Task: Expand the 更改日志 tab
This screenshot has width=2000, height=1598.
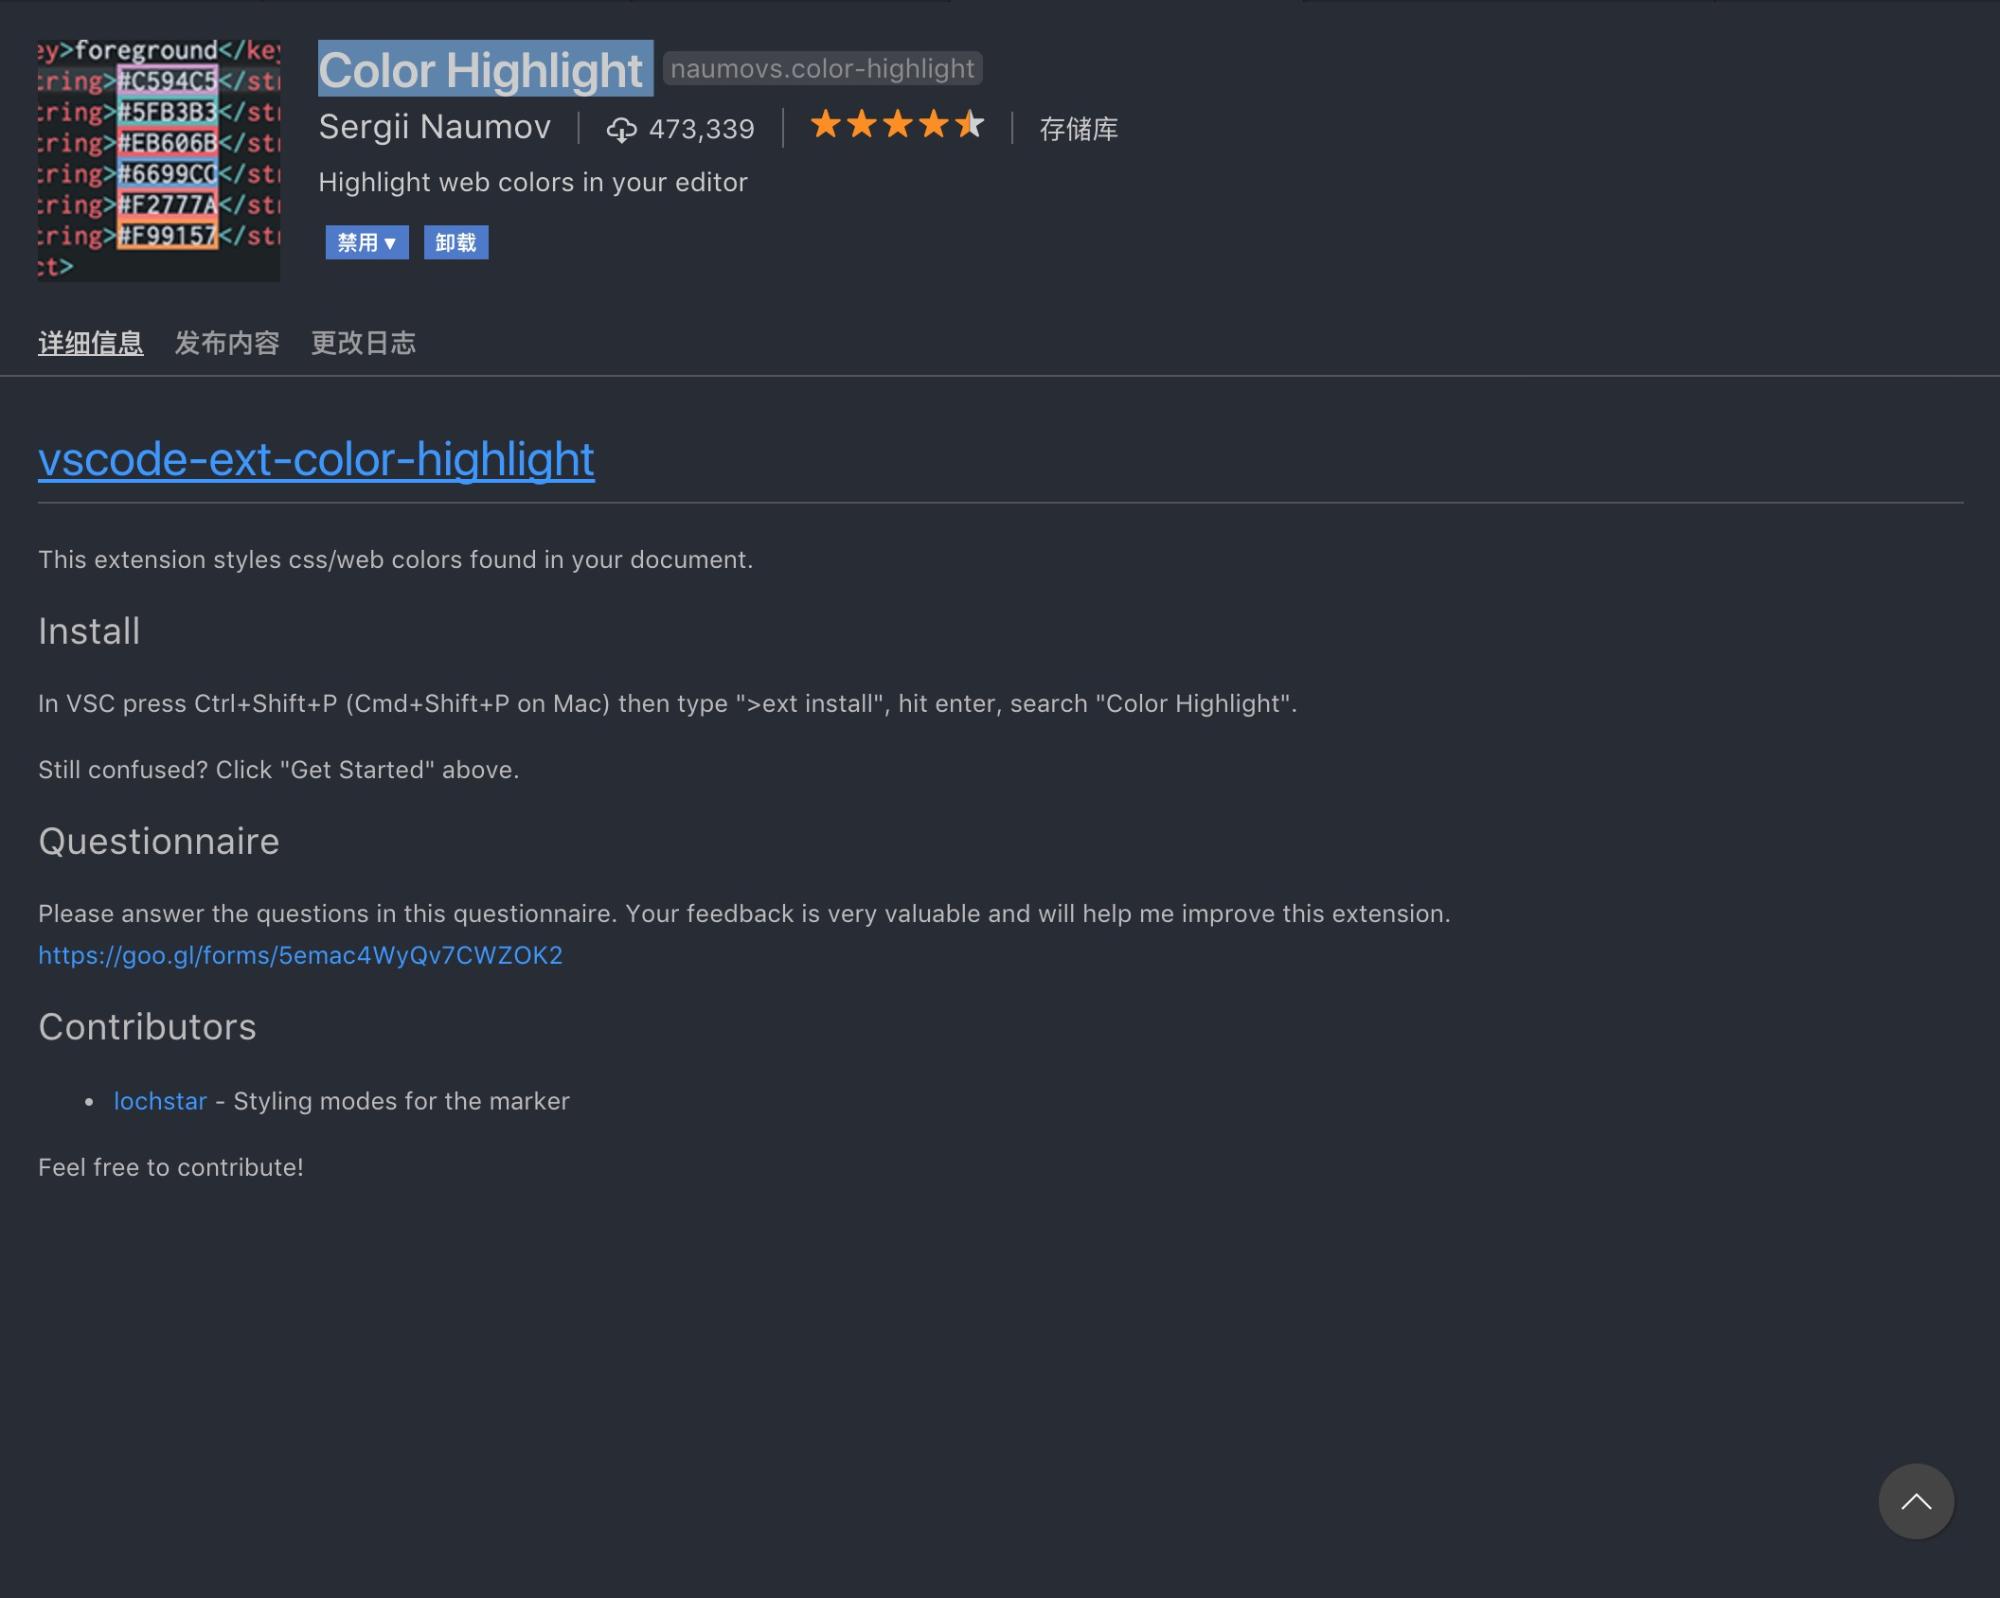Action: (363, 341)
